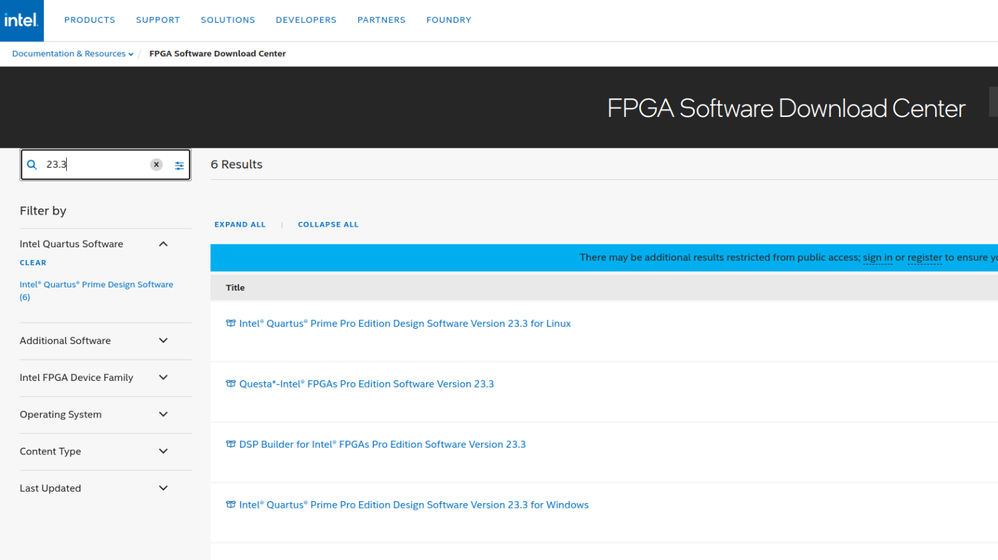Open Documentation & Resources breadcrumb dropdown
This screenshot has width=998, height=560.
pyautogui.click(x=72, y=54)
